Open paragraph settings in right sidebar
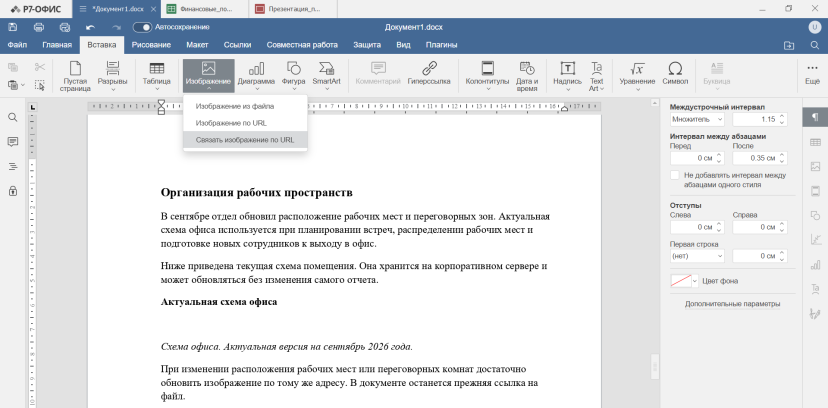828x408 pixels. tap(815, 117)
